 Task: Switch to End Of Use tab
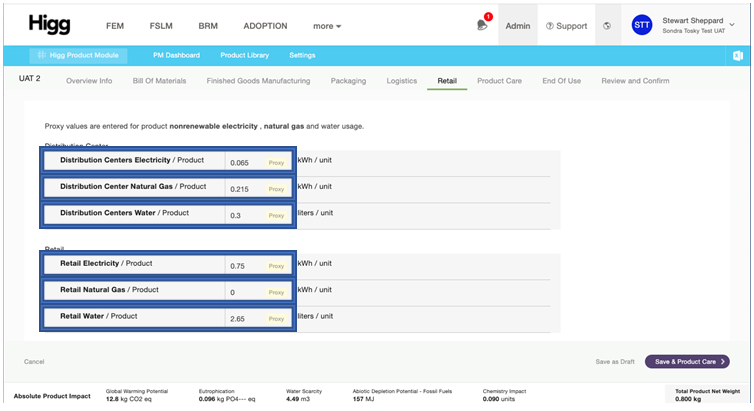562,81
